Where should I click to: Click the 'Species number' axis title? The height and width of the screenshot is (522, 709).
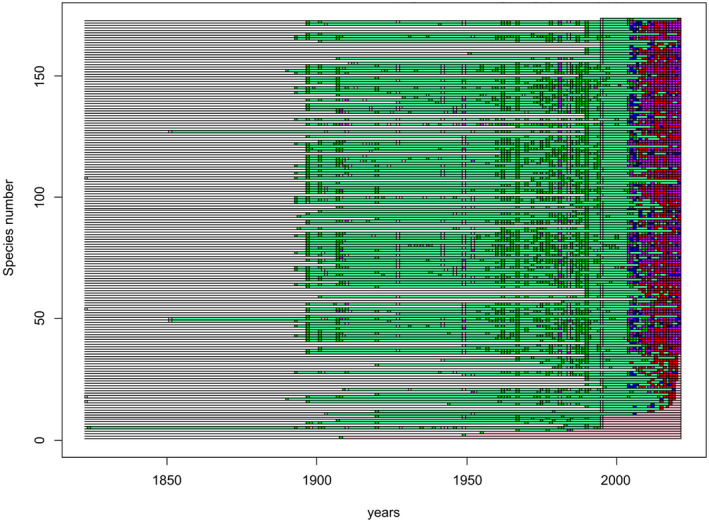click(x=9, y=228)
